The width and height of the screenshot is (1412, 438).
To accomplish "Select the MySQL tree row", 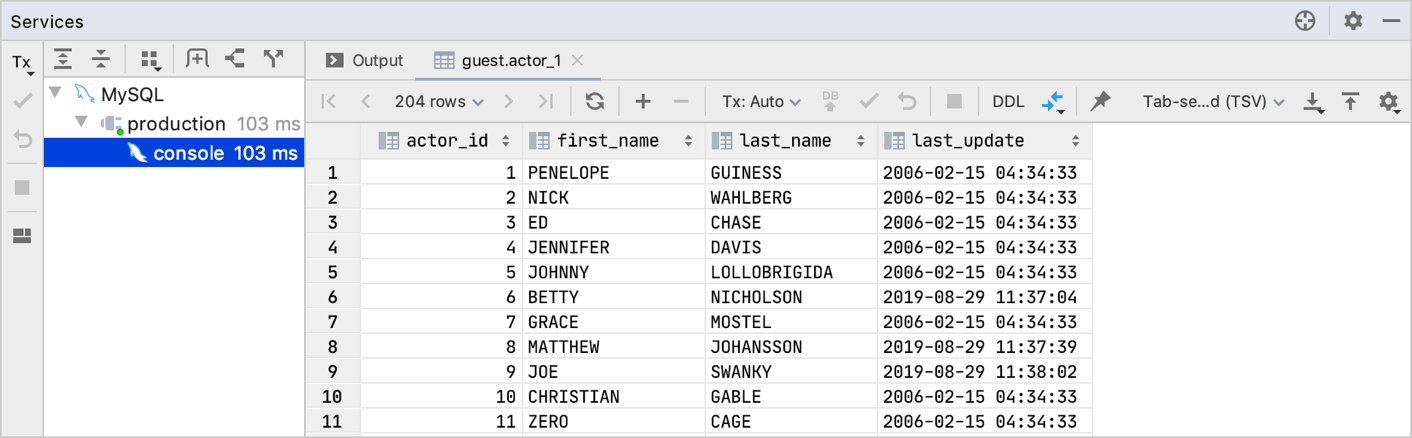I will pyautogui.click(x=174, y=95).
